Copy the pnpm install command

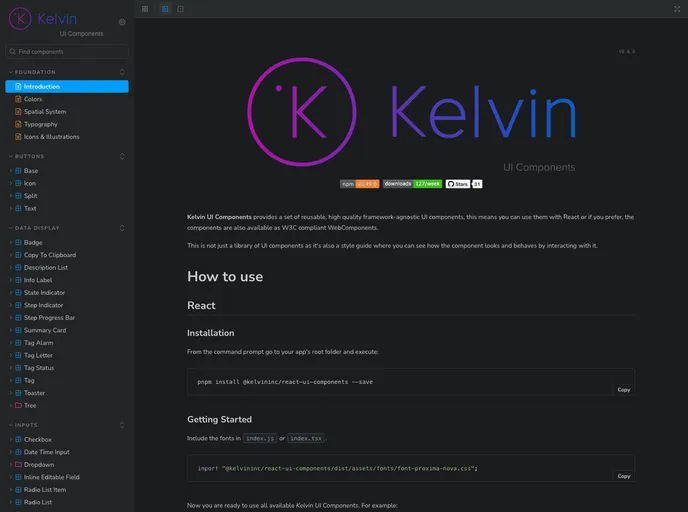tap(624, 390)
